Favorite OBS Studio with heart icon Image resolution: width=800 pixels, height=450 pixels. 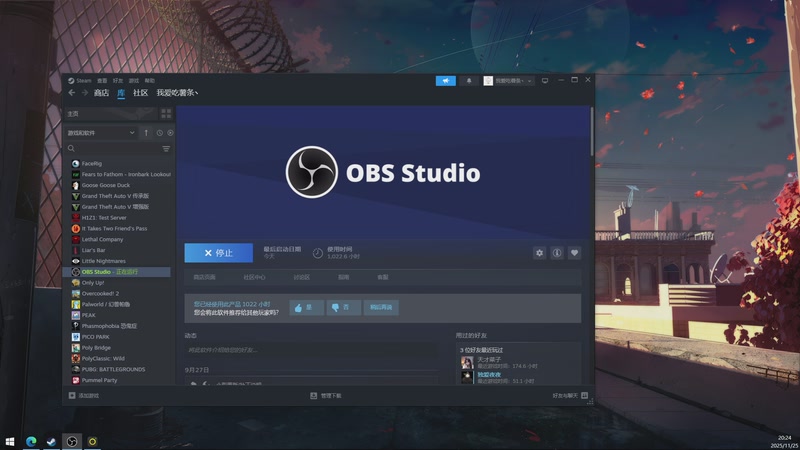pos(574,253)
